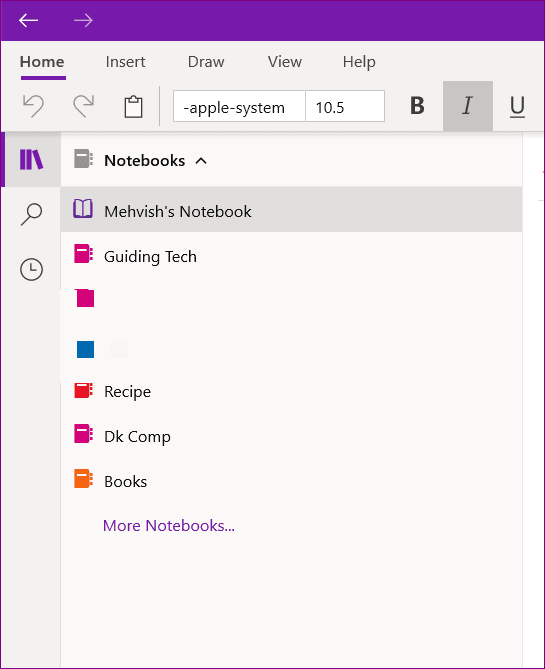The height and width of the screenshot is (669, 545).
Task: Open search with the magnifier icon
Action: [31, 214]
